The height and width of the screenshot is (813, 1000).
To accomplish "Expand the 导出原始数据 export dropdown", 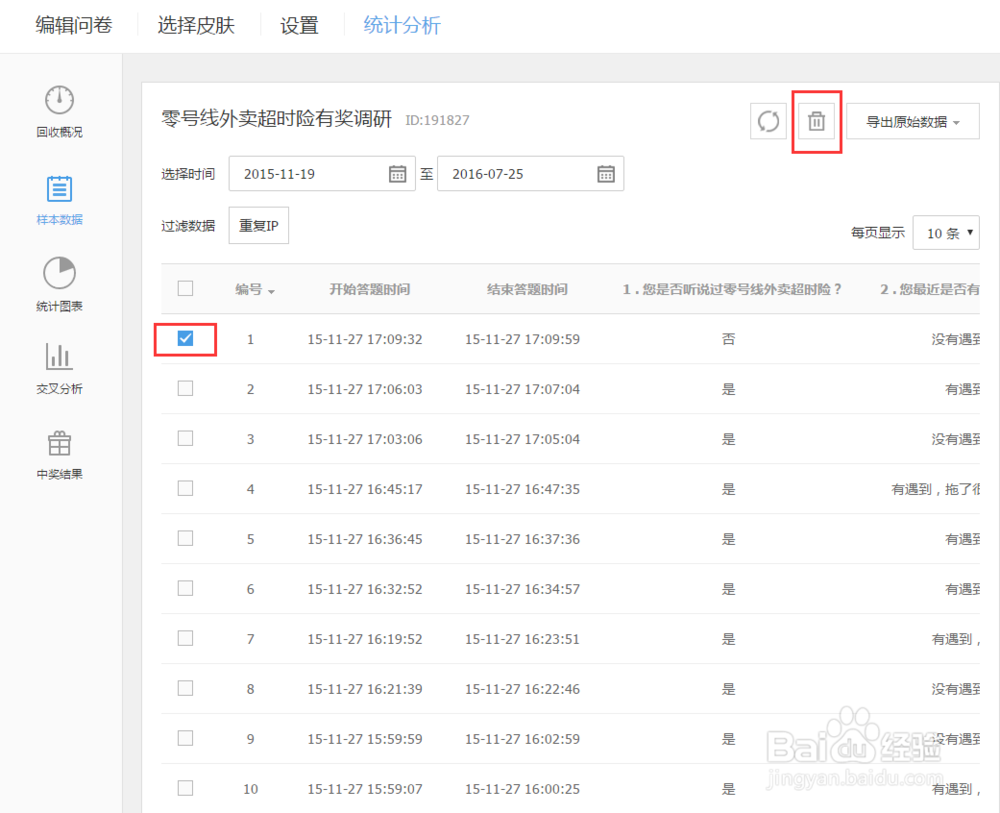I will point(912,120).
